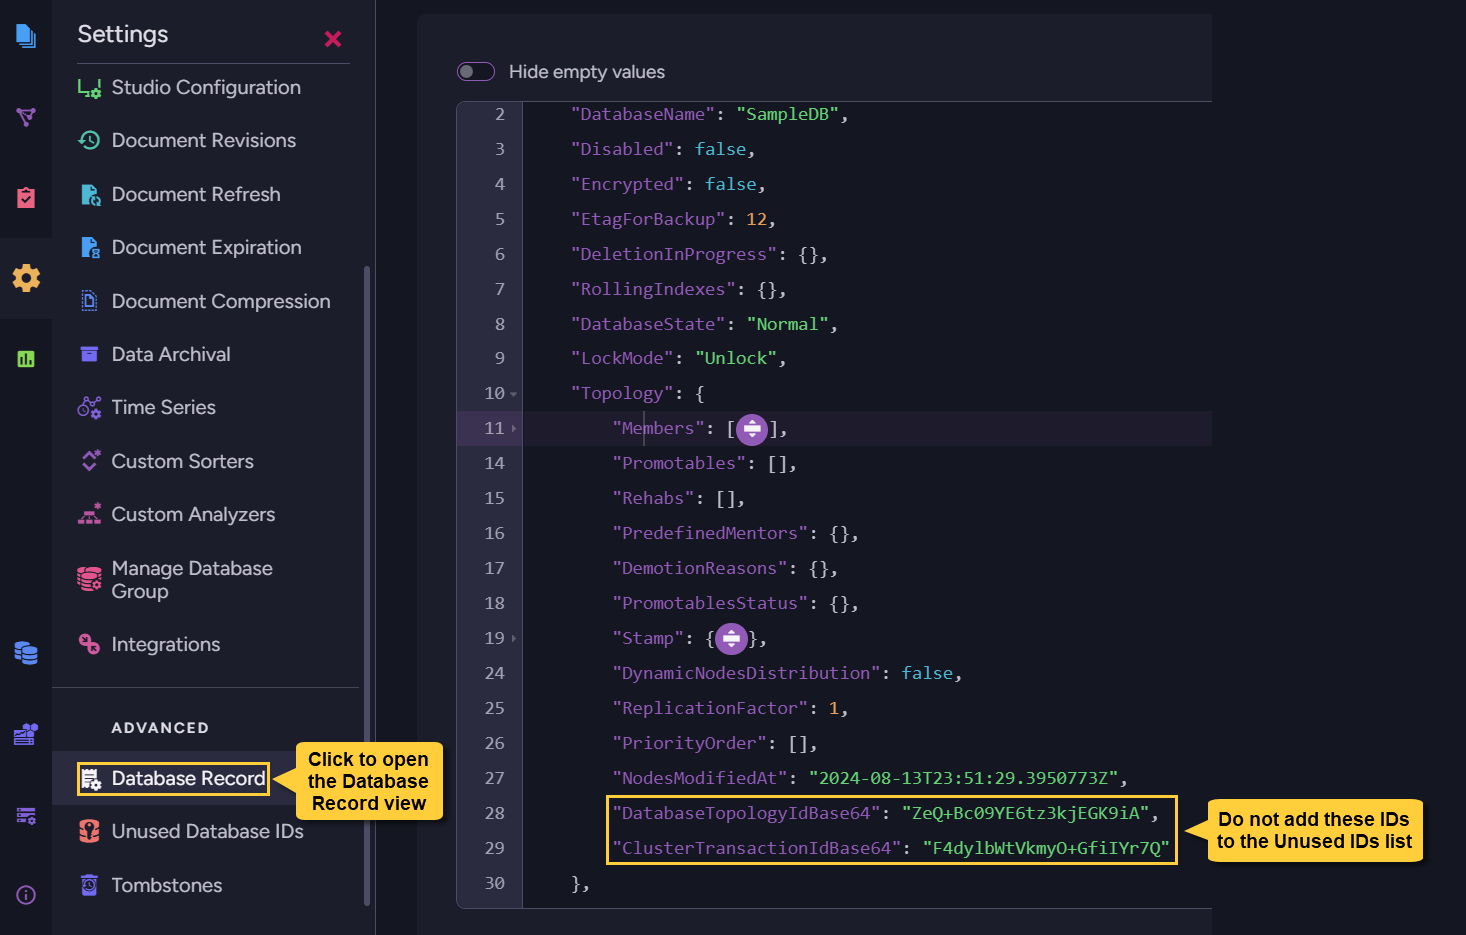
Task: Open Databases icon in left rail
Action: click(26, 653)
